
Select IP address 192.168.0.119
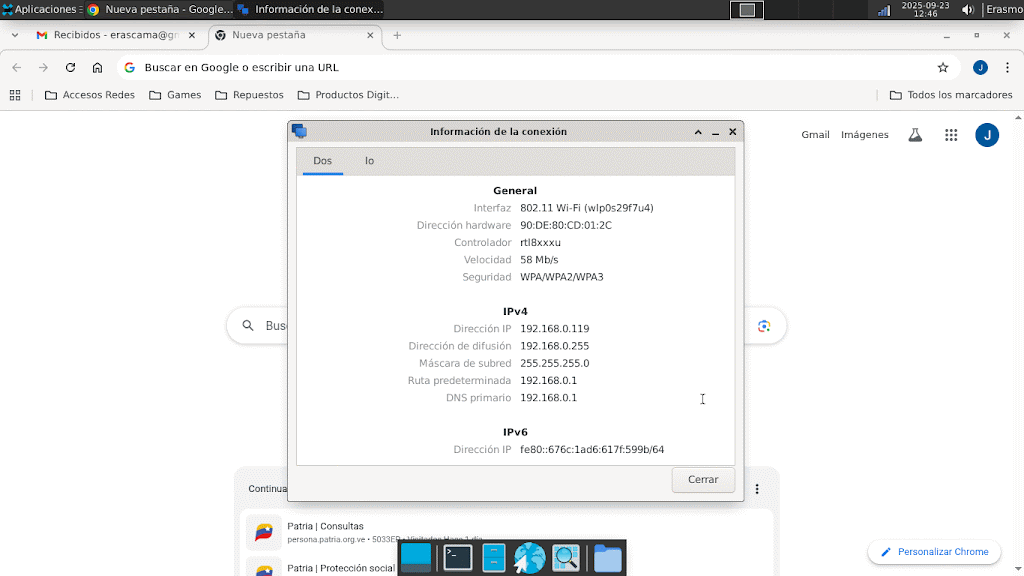tap(554, 328)
